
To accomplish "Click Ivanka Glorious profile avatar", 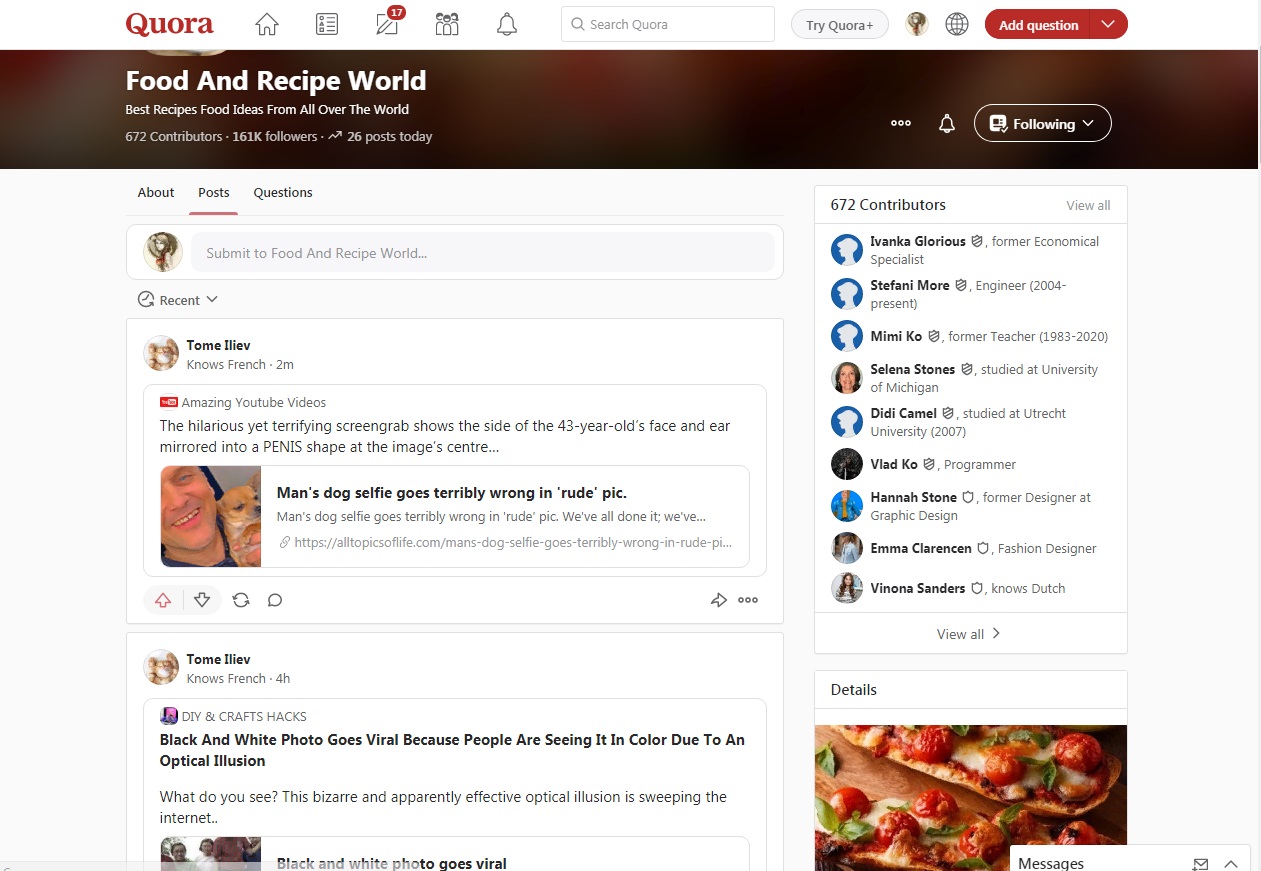I will 847,250.
